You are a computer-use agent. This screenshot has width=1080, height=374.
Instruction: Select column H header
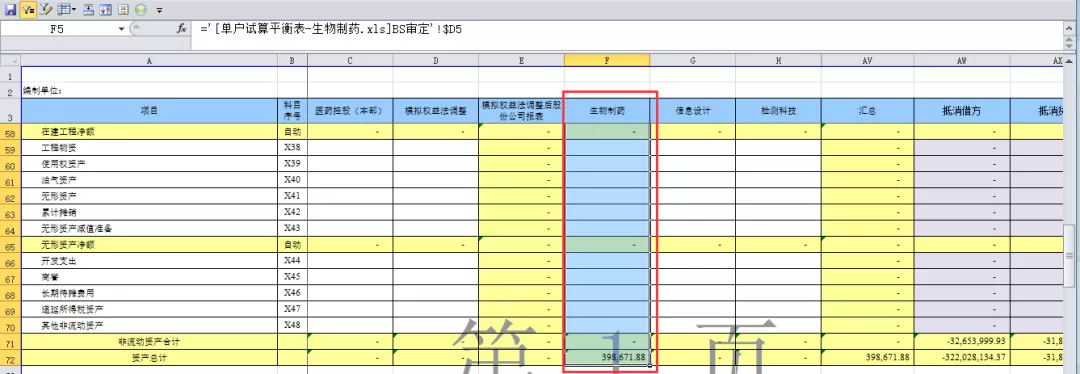(778, 61)
